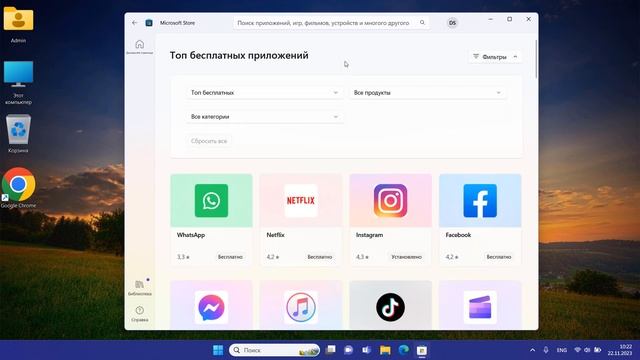
Task: Open the Clipchamp video editor app icon
Action: 480,307
